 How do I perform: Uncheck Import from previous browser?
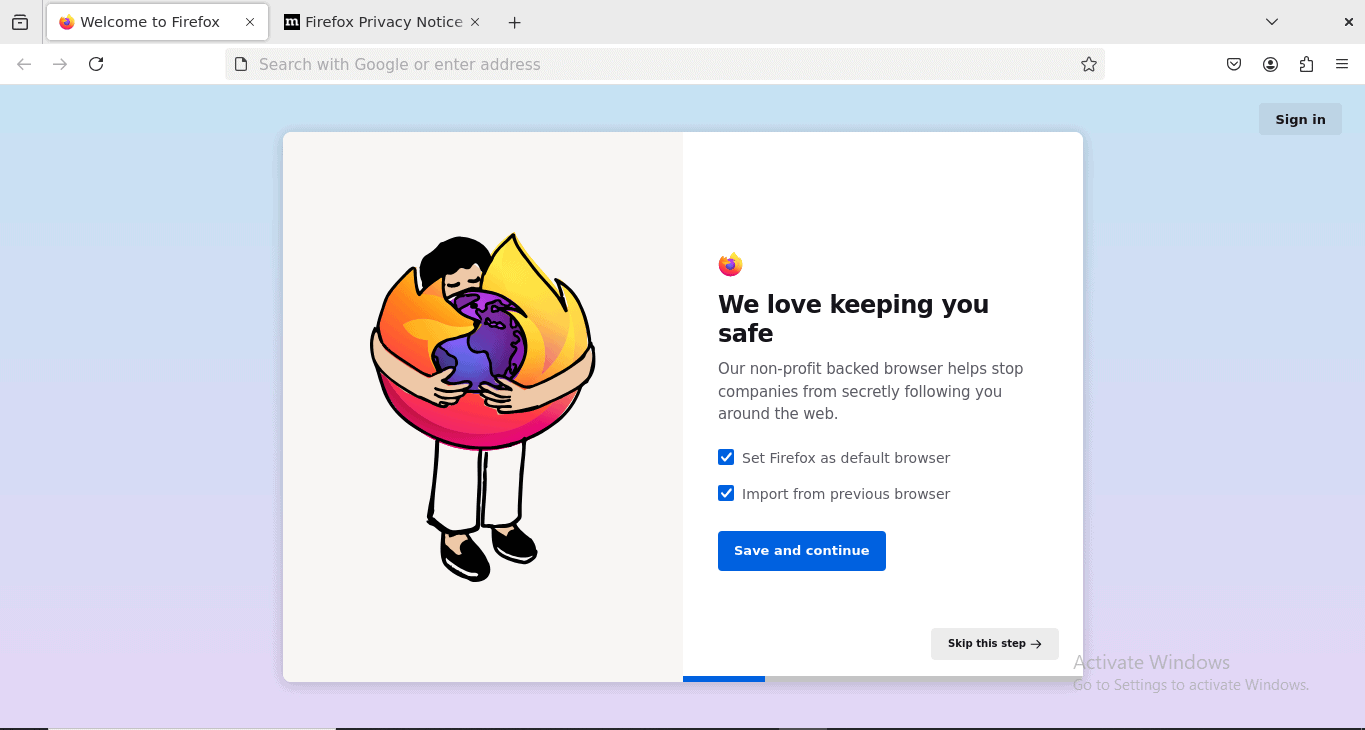coord(725,493)
